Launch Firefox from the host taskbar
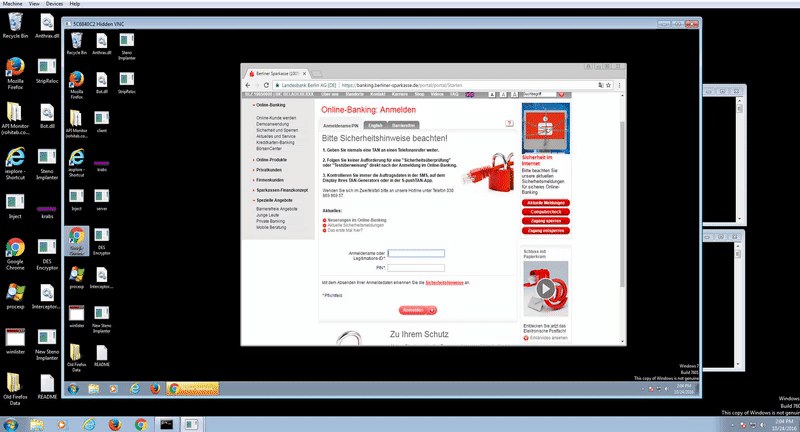Image resolution: width=800 pixels, height=432 pixels. pyautogui.click(x=115, y=424)
